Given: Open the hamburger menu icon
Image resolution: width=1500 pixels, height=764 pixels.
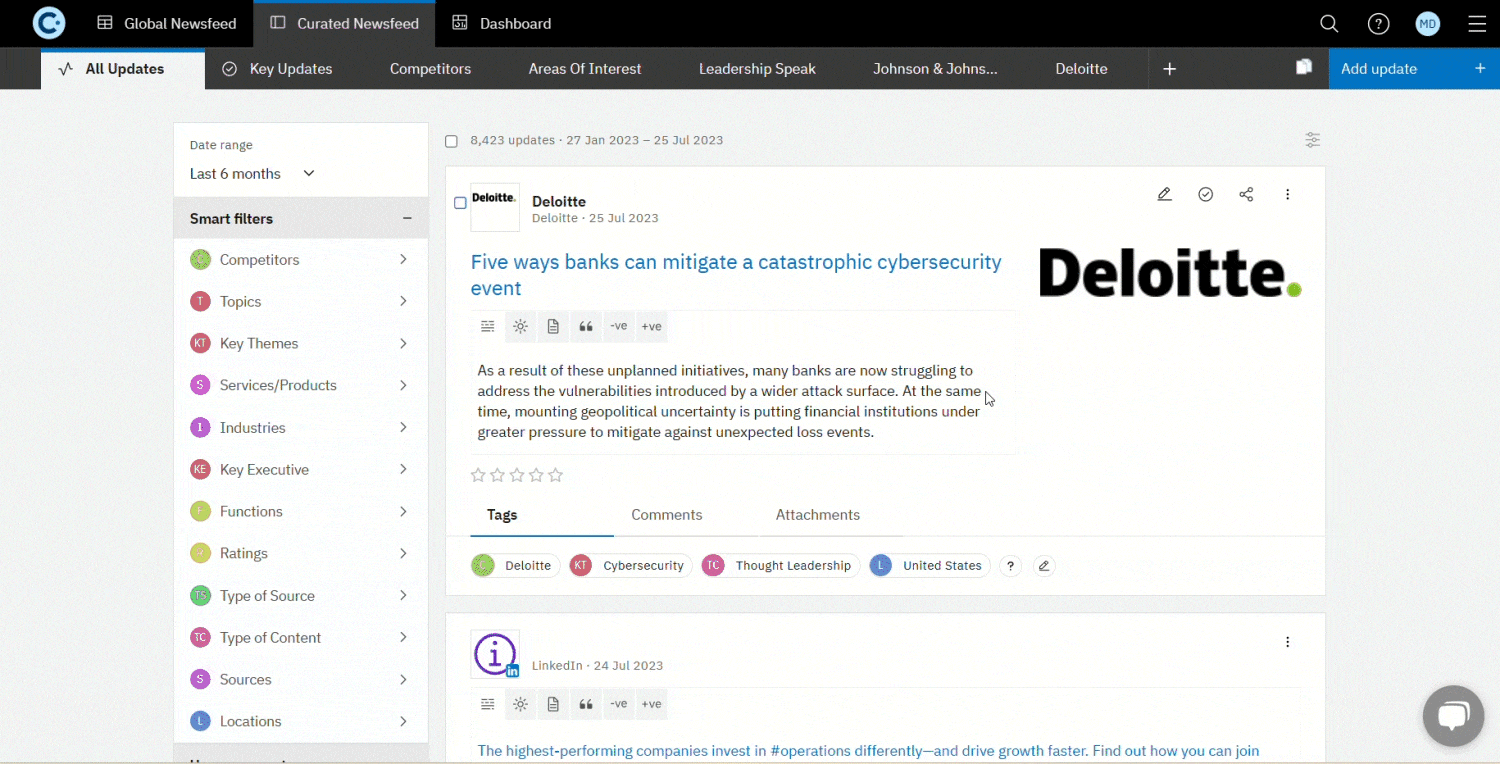Looking at the screenshot, I should [1477, 24].
